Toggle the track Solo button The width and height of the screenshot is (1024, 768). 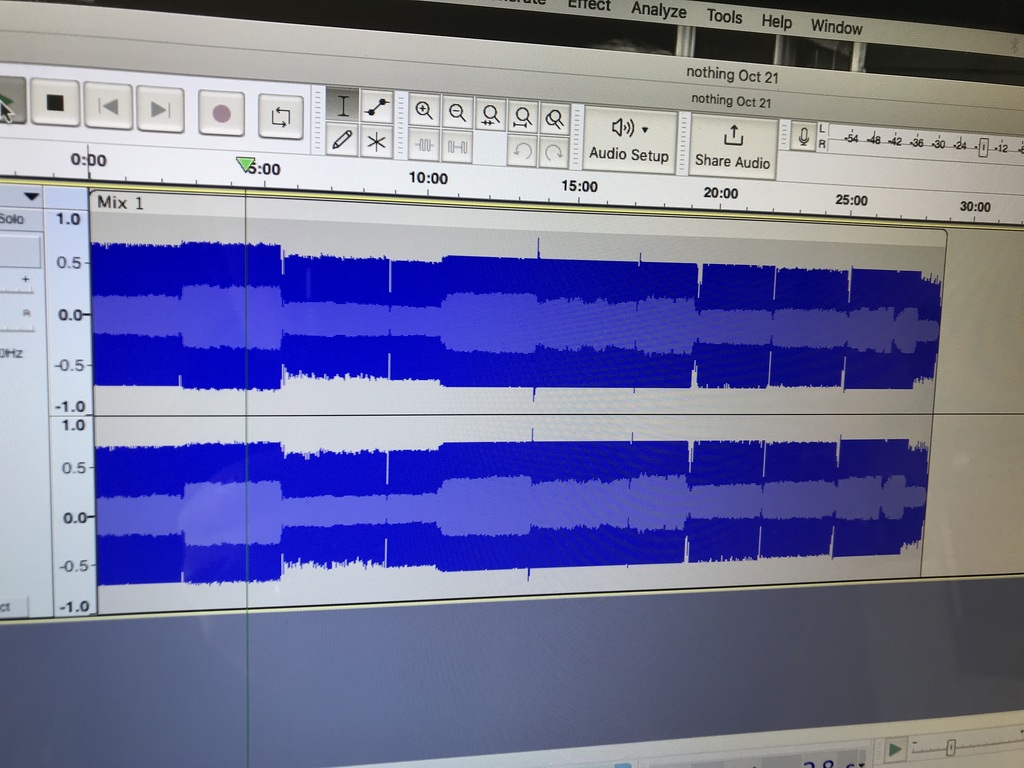[12, 218]
